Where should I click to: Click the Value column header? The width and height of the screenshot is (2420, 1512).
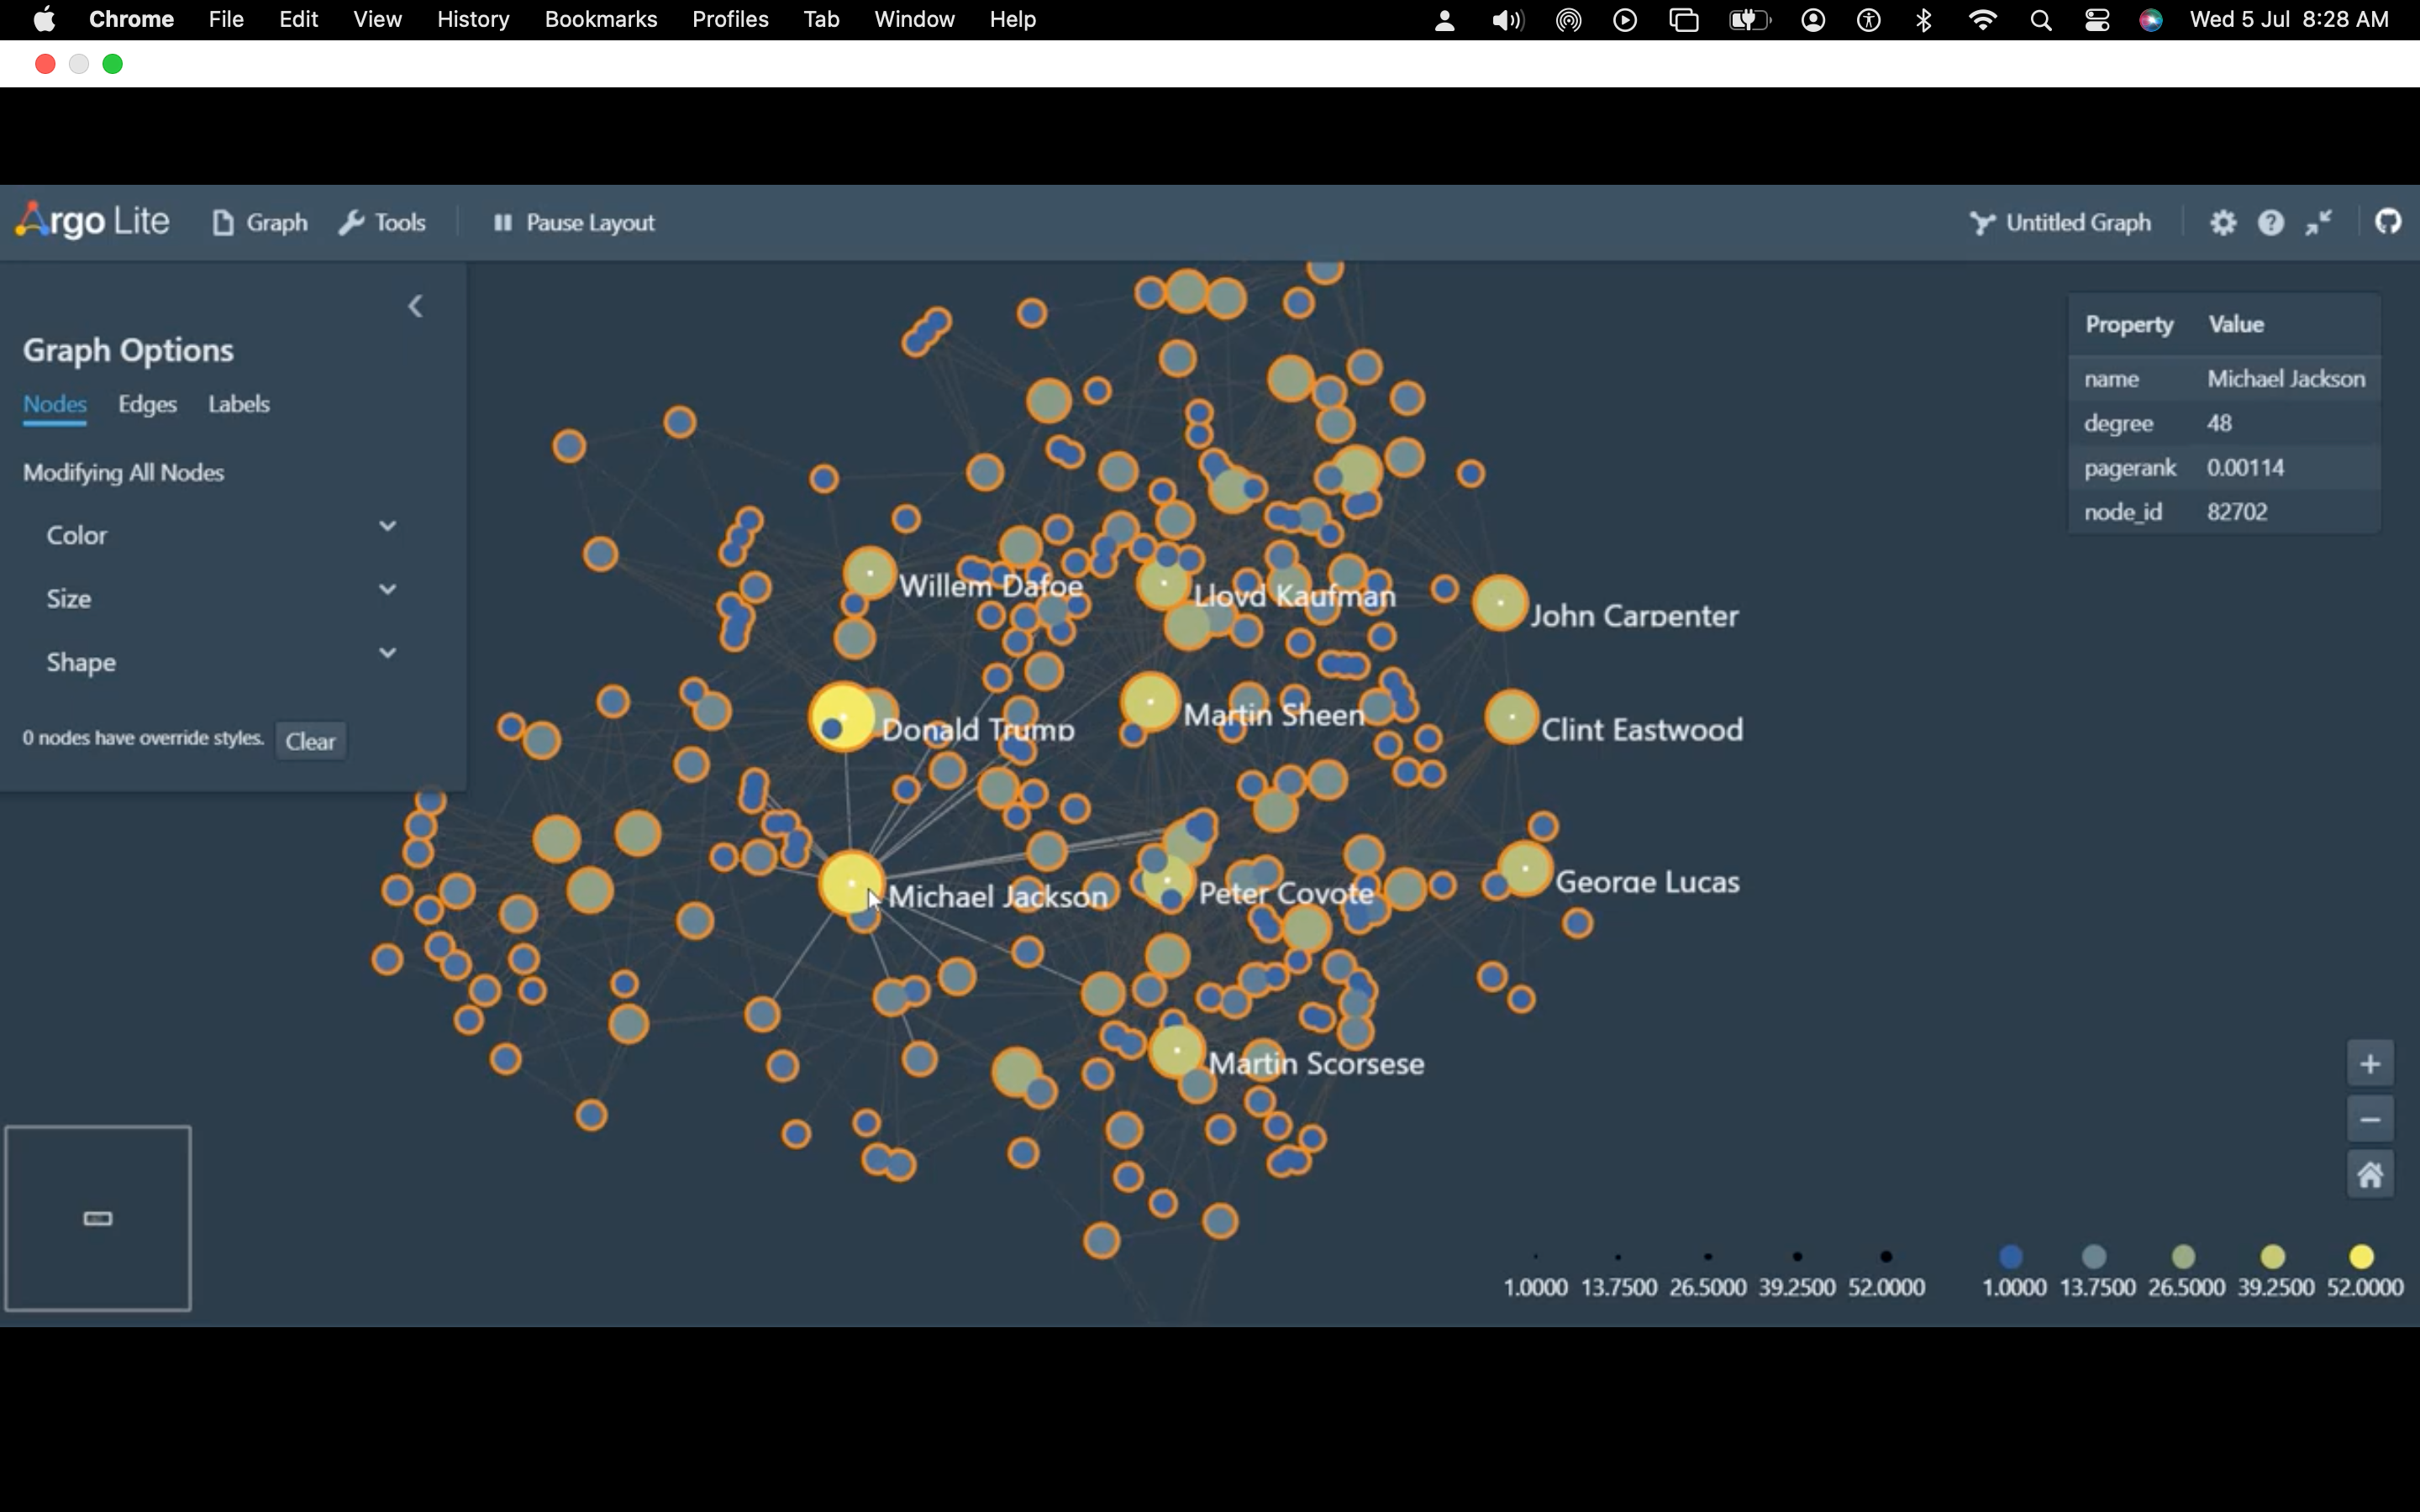click(x=2236, y=324)
